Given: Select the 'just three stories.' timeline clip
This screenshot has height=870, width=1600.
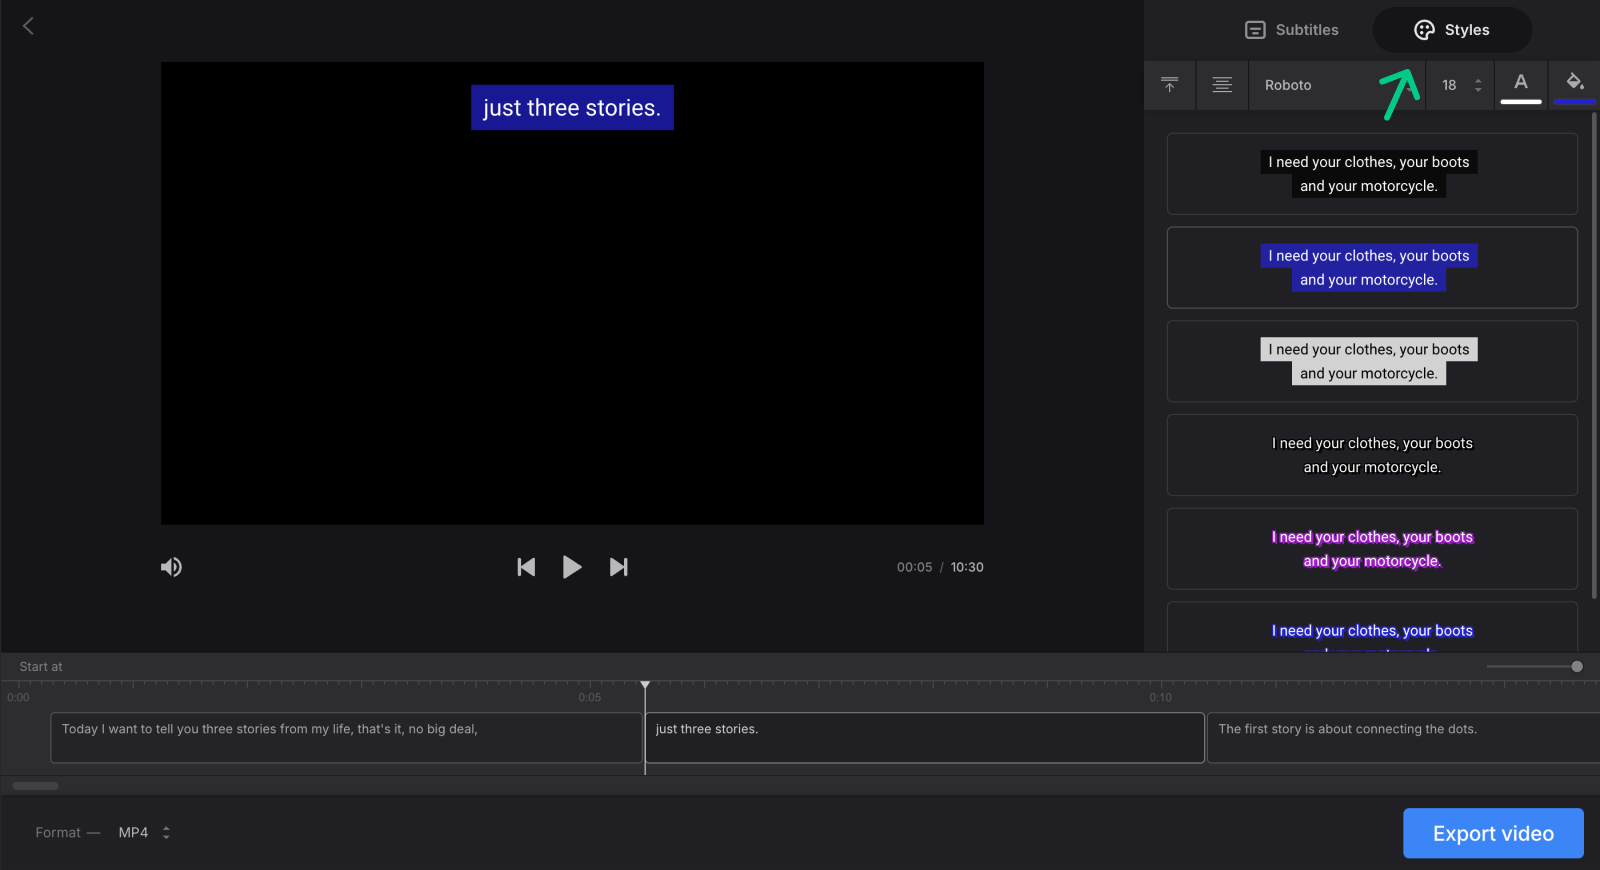Looking at the screenshot, I should (925, 738).
